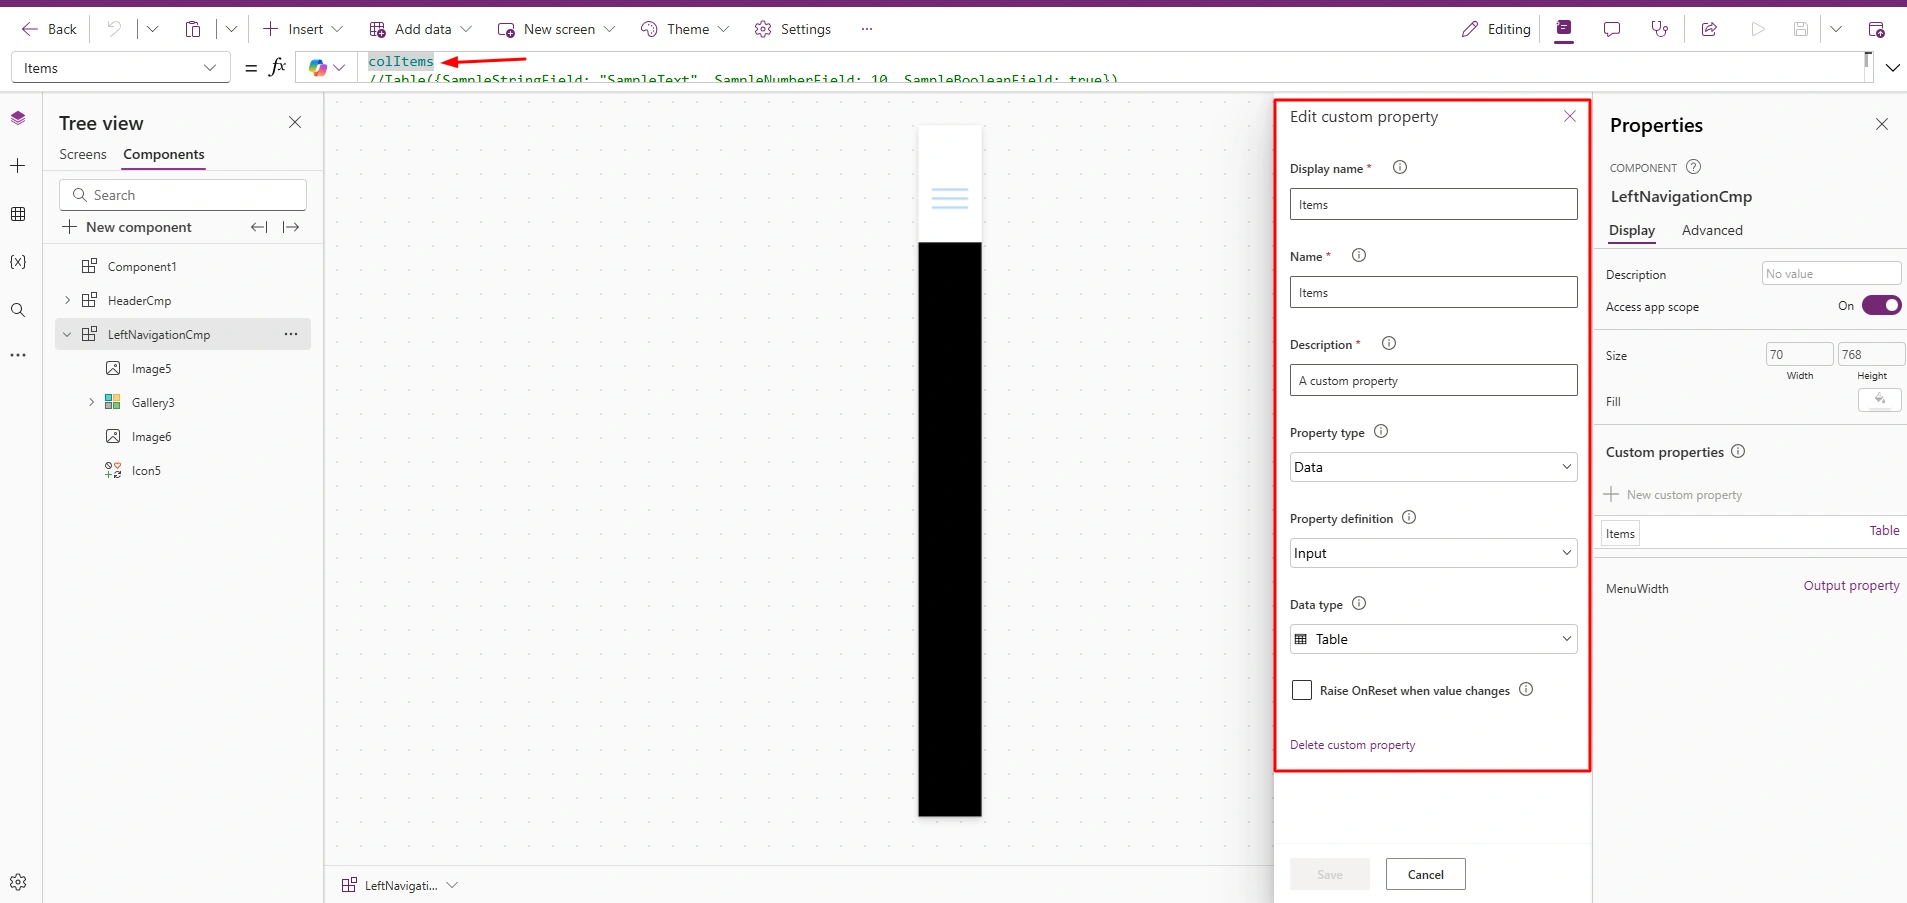Click the Insert plus icon in sidebar
Image resolution: width=1907 pixels, height=903 pixels.
[x=18, y=166]
